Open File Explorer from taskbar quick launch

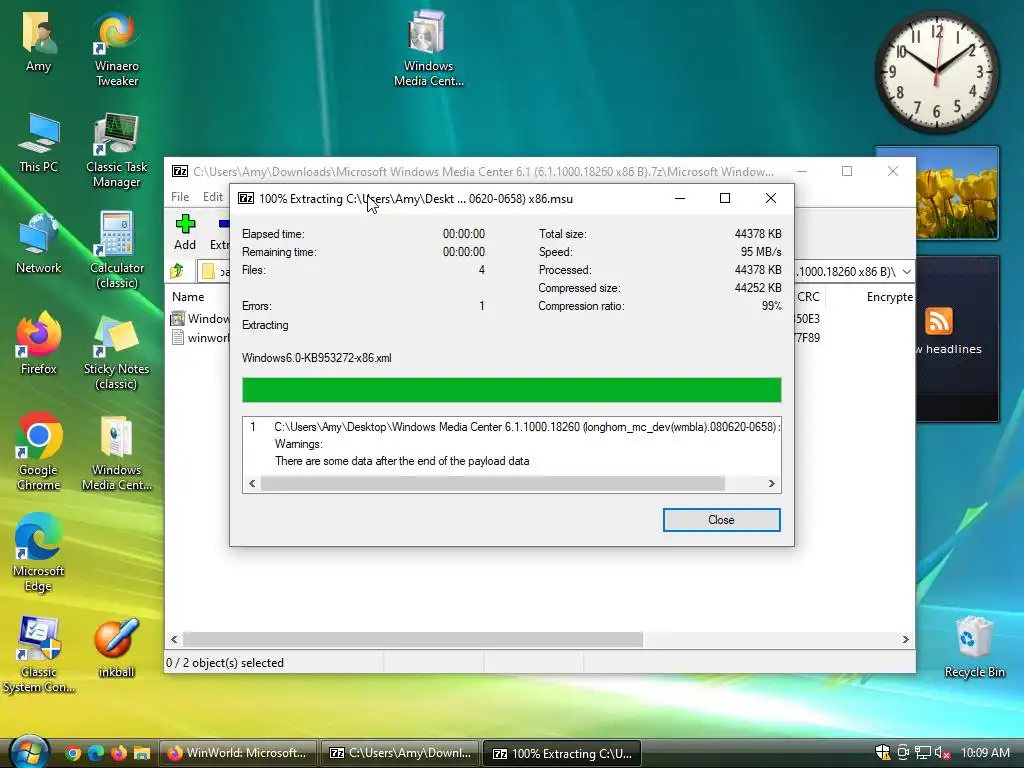pyautogui.click(x=142, y=753)
